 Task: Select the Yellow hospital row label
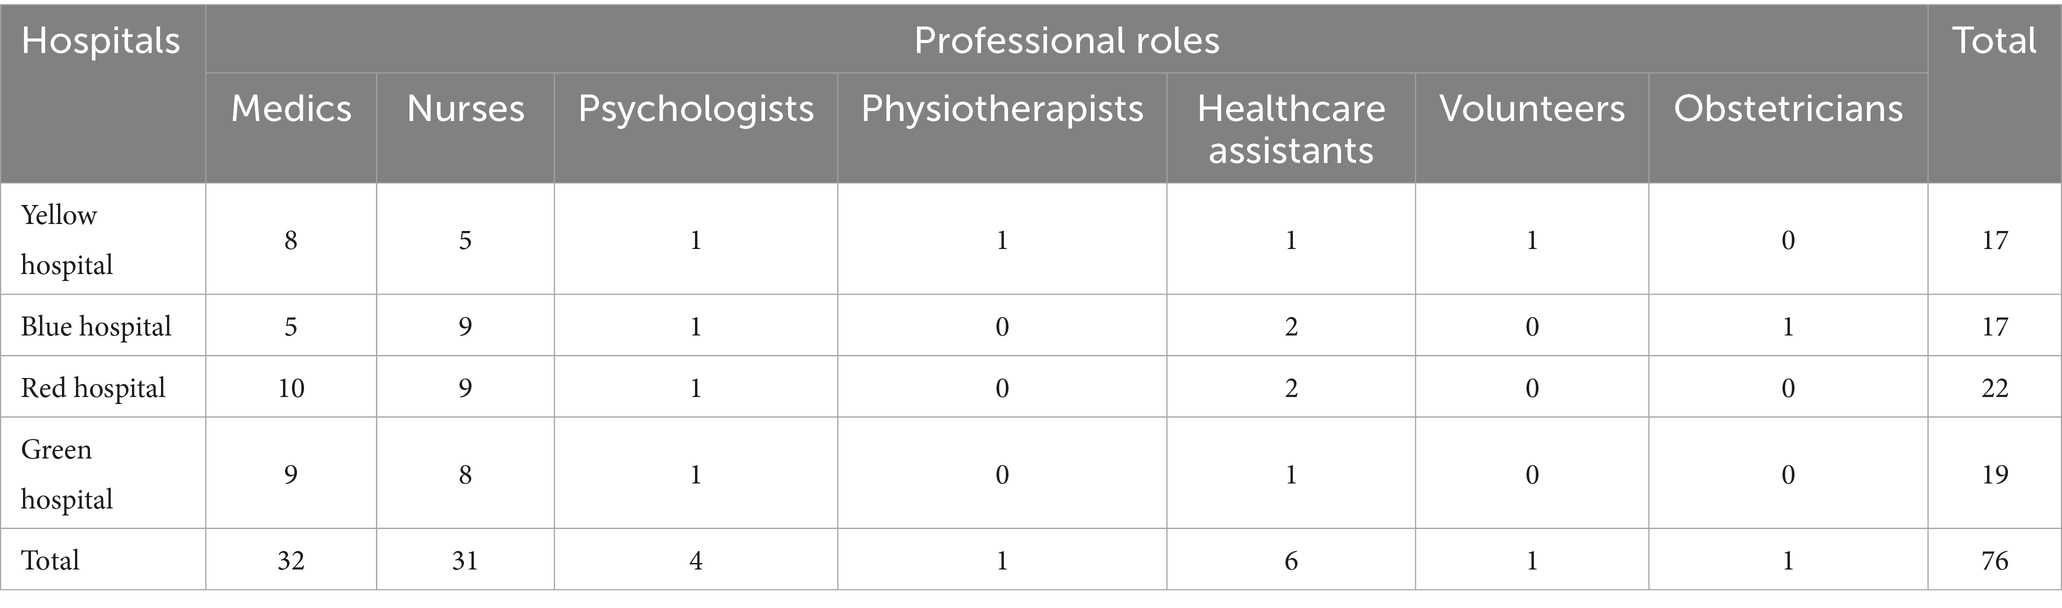click(x=67, y=240)
